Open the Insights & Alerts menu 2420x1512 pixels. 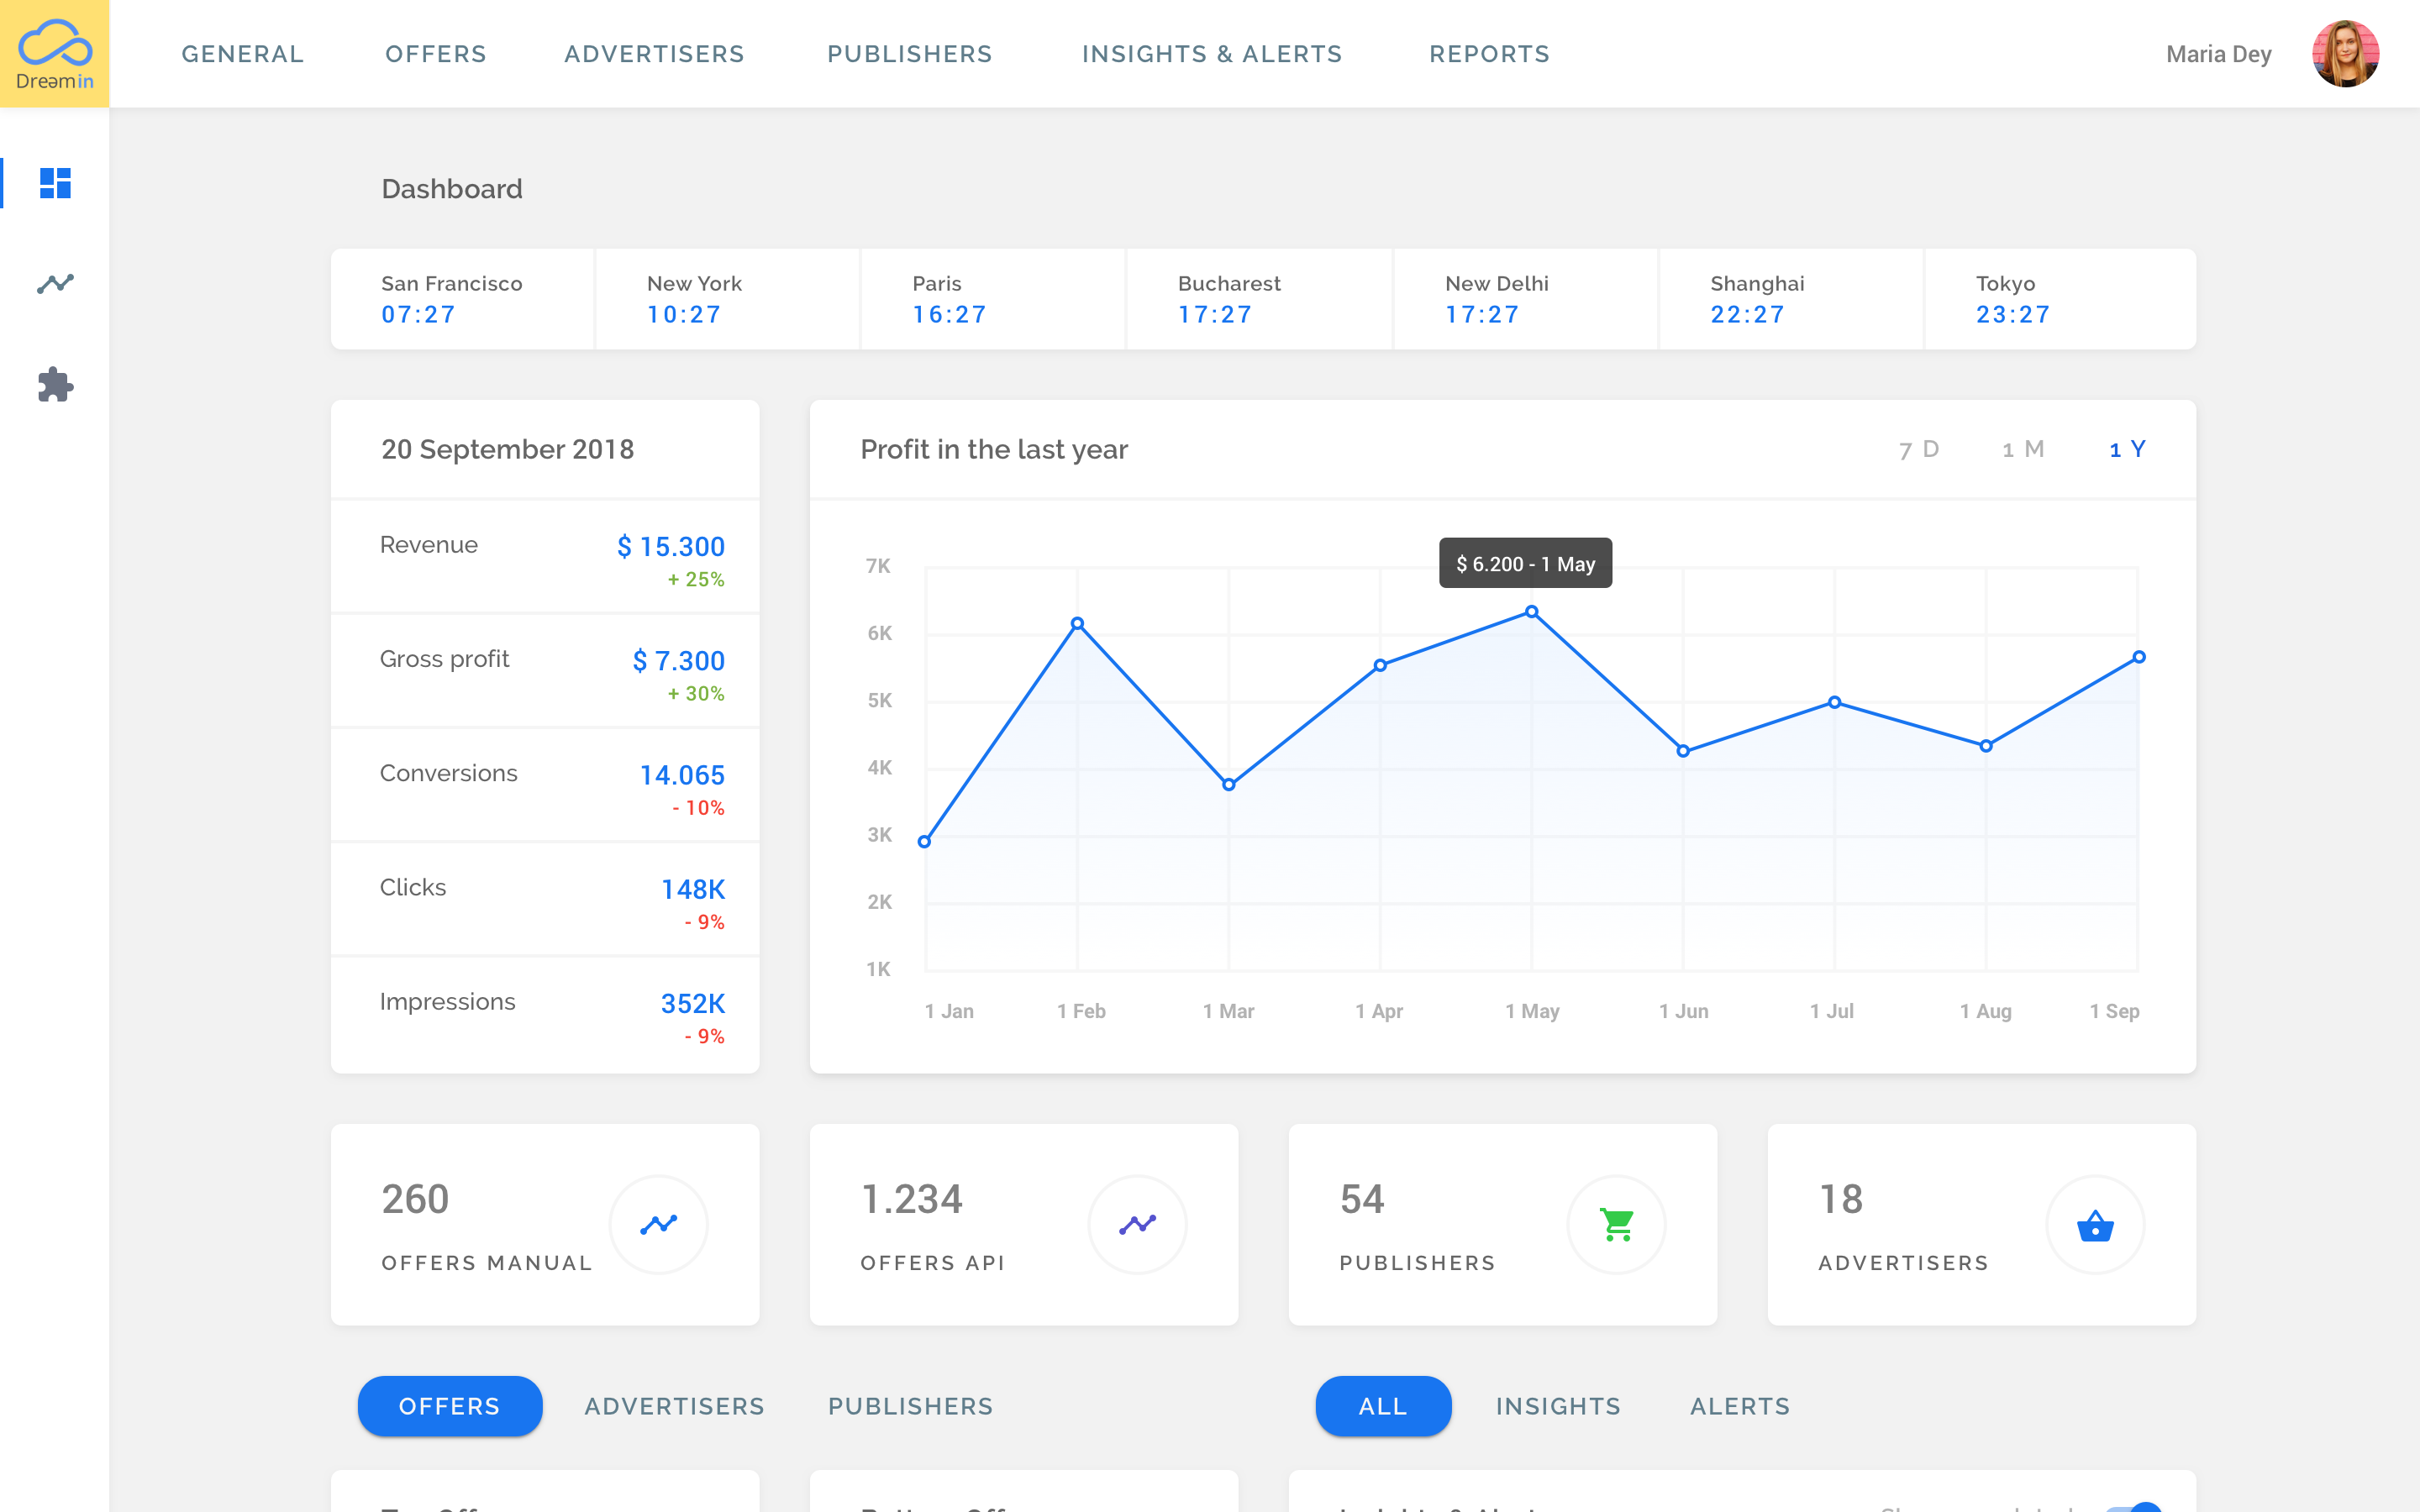point(1212,54)
